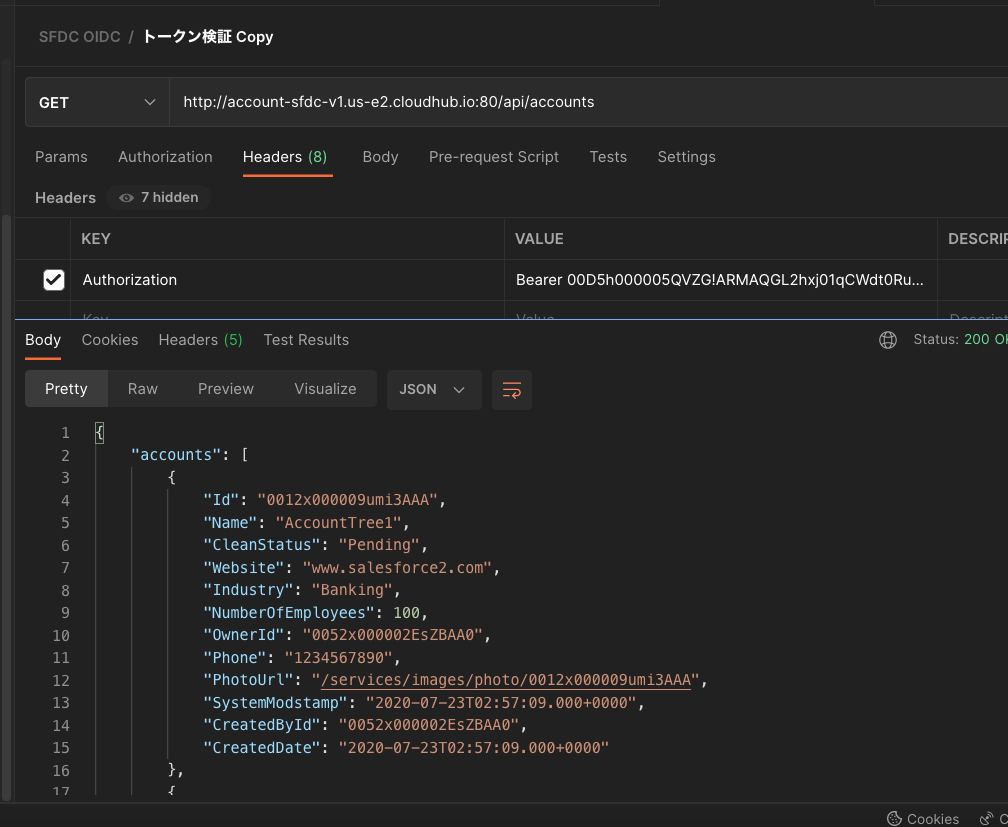Screen dimensions: 1008x827
Task: Open the Authorization request tab
Action: (x=165, y=157)
